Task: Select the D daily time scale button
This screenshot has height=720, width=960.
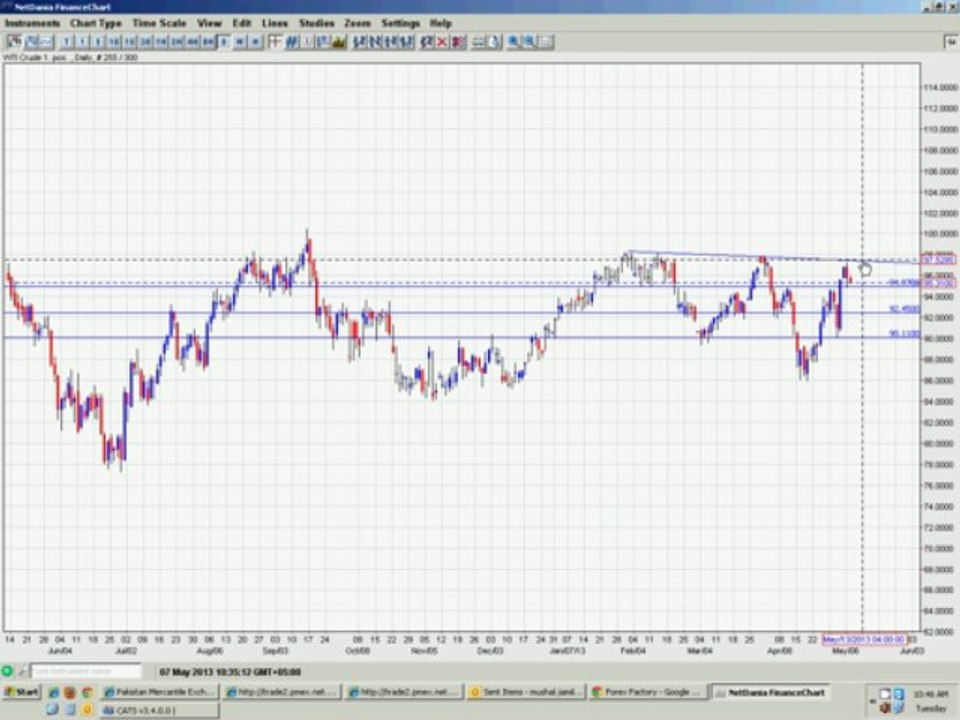Action: [224, 42]
